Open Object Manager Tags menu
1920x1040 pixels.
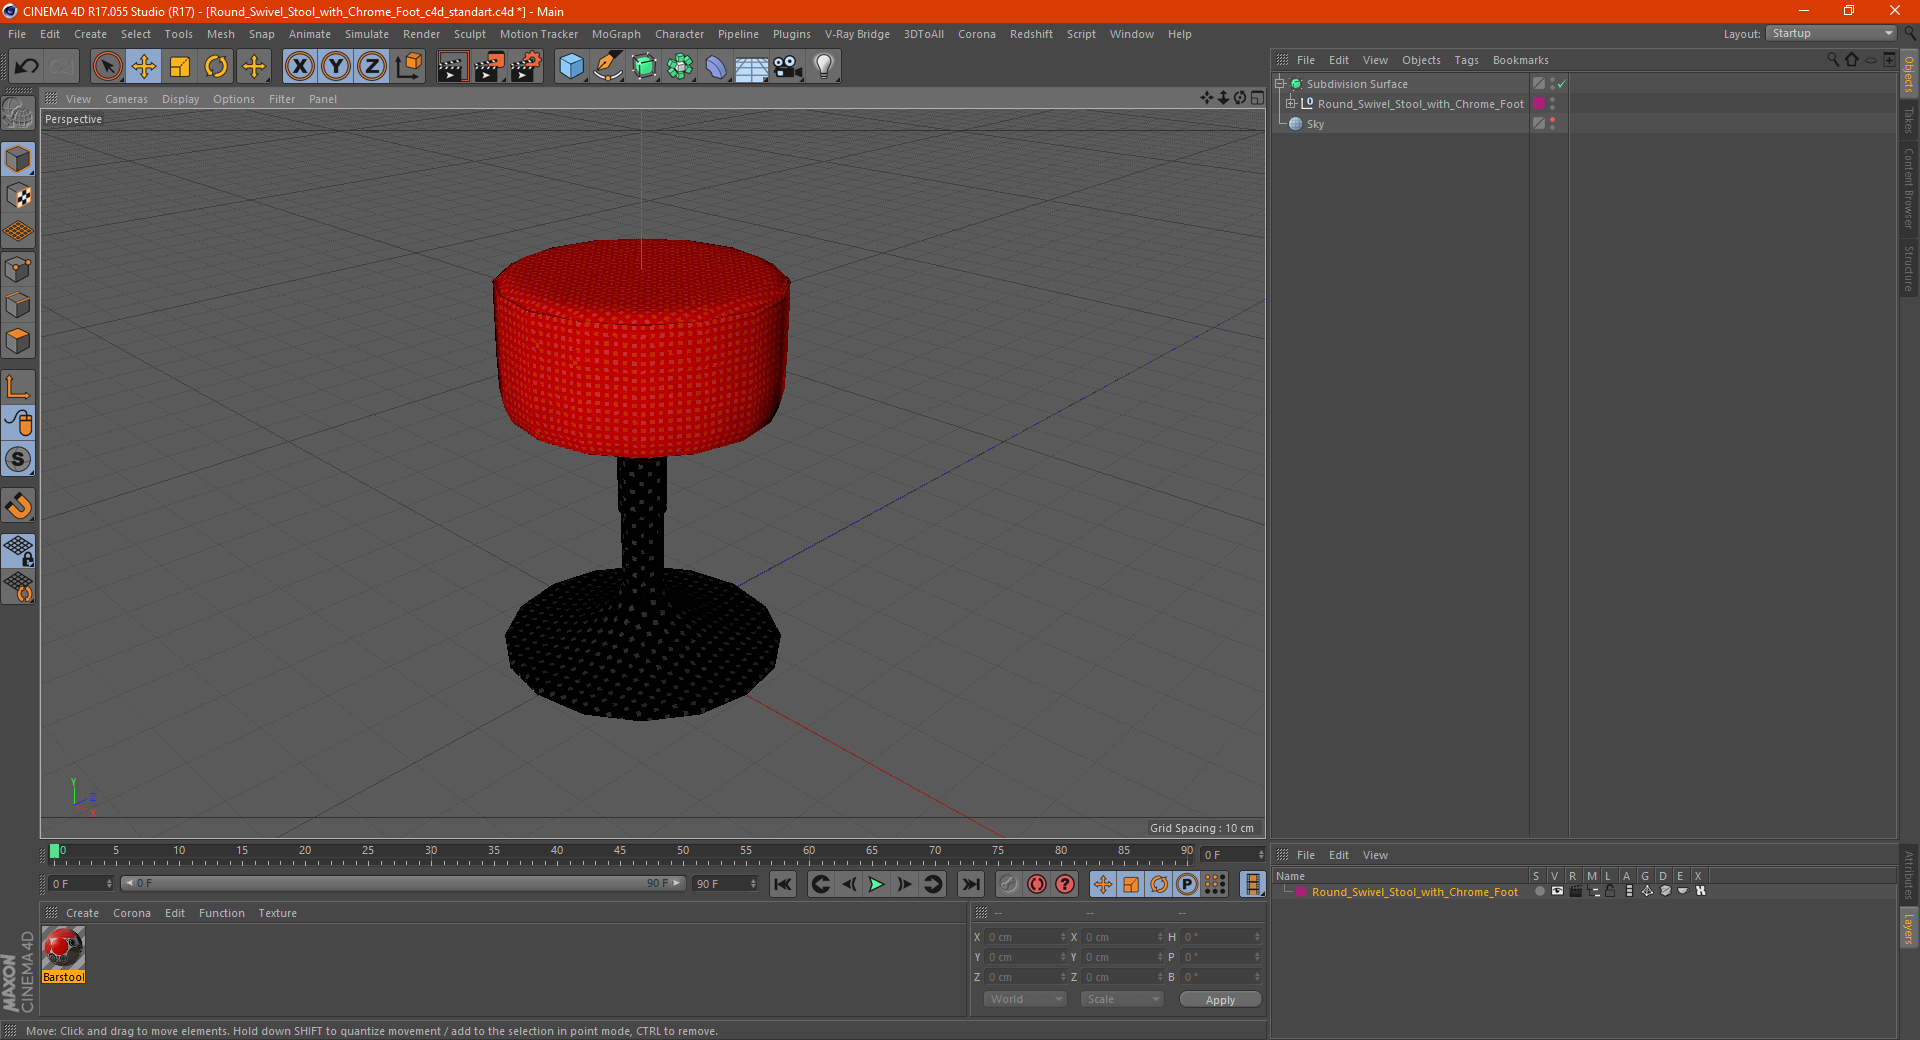coord(1466,60)
